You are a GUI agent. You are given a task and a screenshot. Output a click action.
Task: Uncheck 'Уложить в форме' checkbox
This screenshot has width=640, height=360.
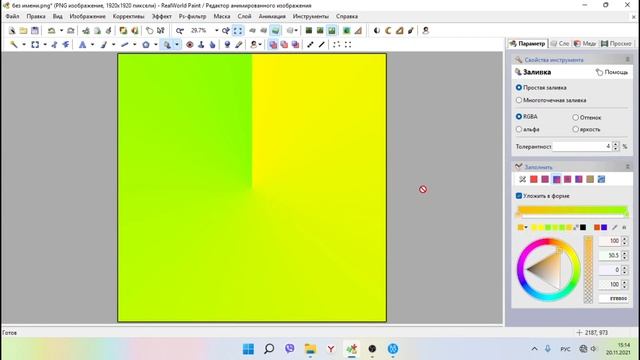[519, 196]
